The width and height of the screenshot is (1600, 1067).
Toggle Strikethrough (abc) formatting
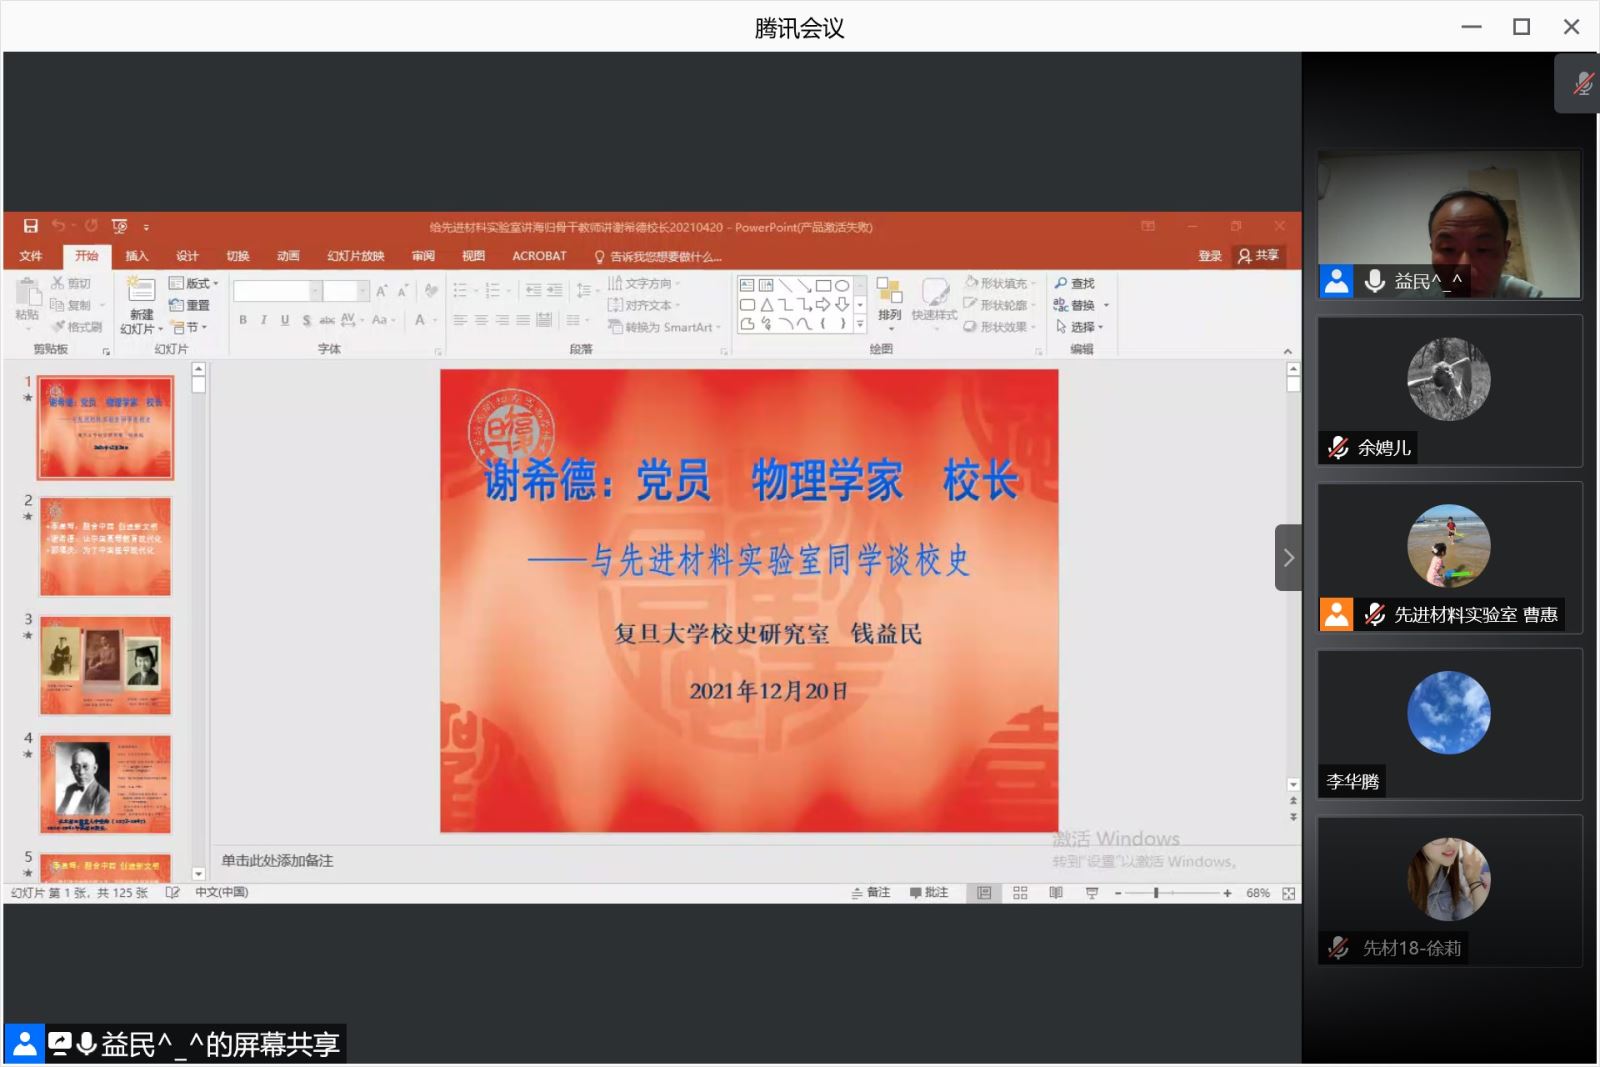pyautogui.click(x=327, y=320)
